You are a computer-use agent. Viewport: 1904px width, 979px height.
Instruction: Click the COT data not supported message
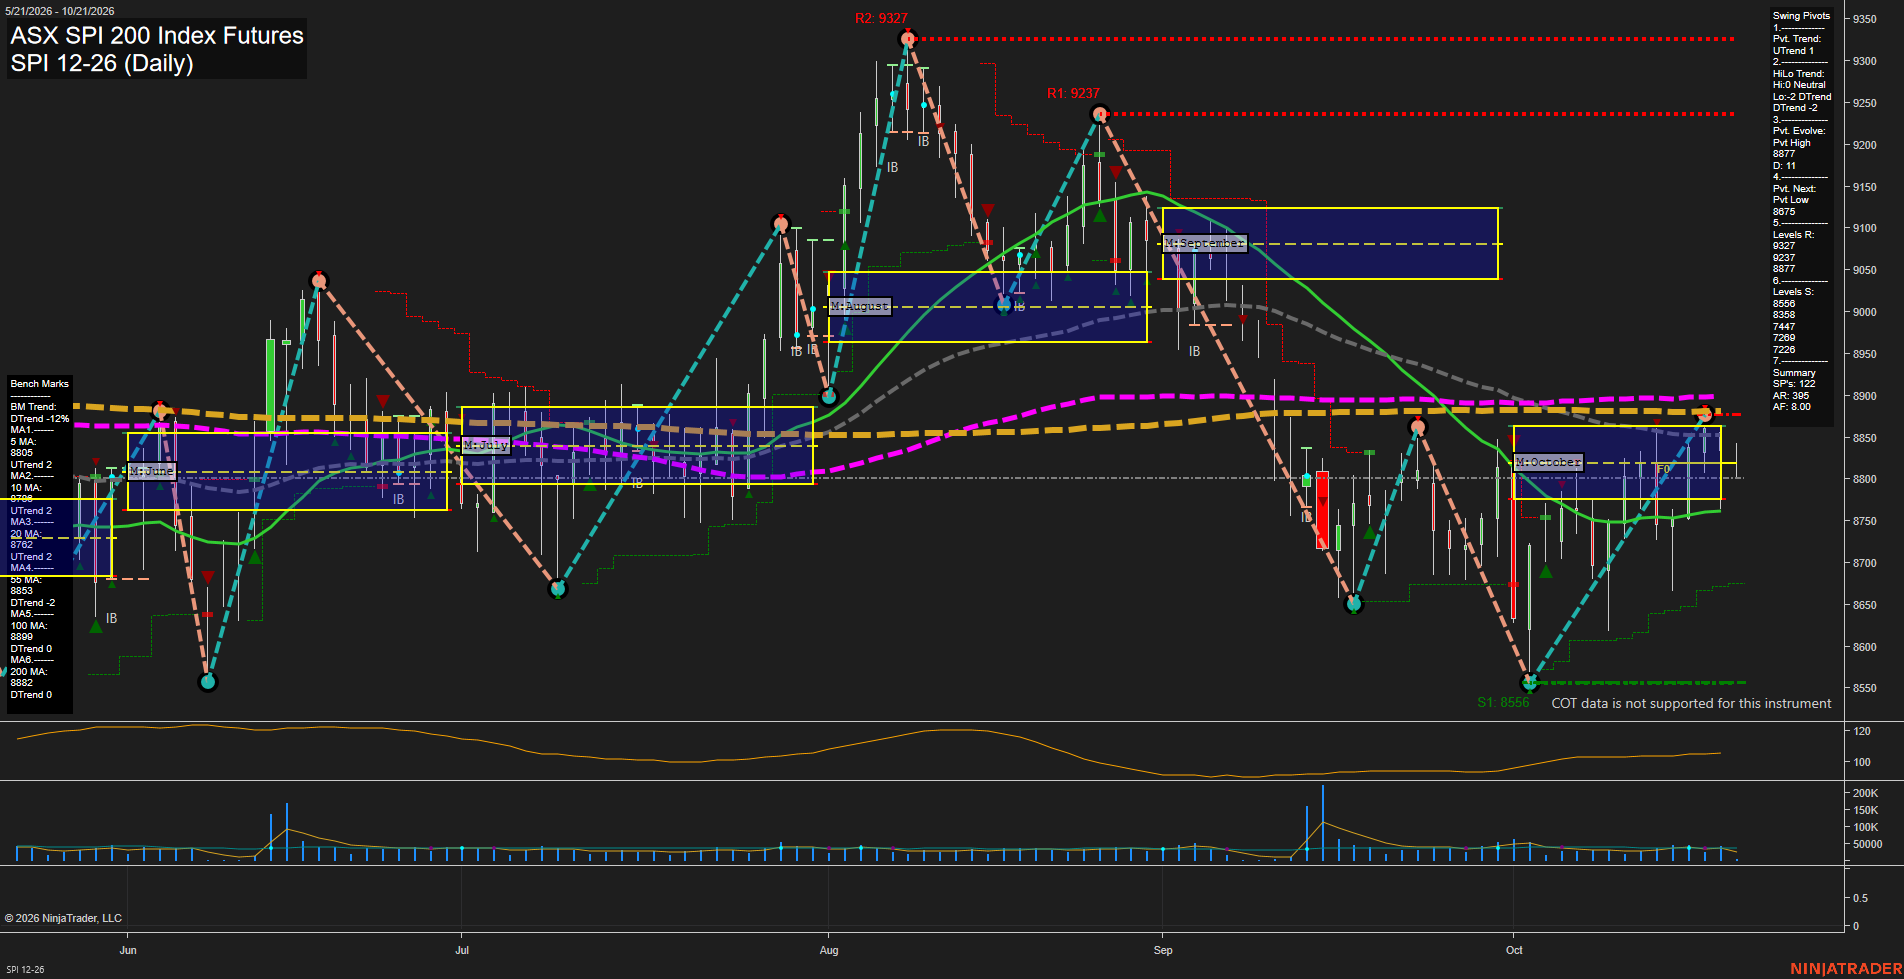click(1691, 703)
